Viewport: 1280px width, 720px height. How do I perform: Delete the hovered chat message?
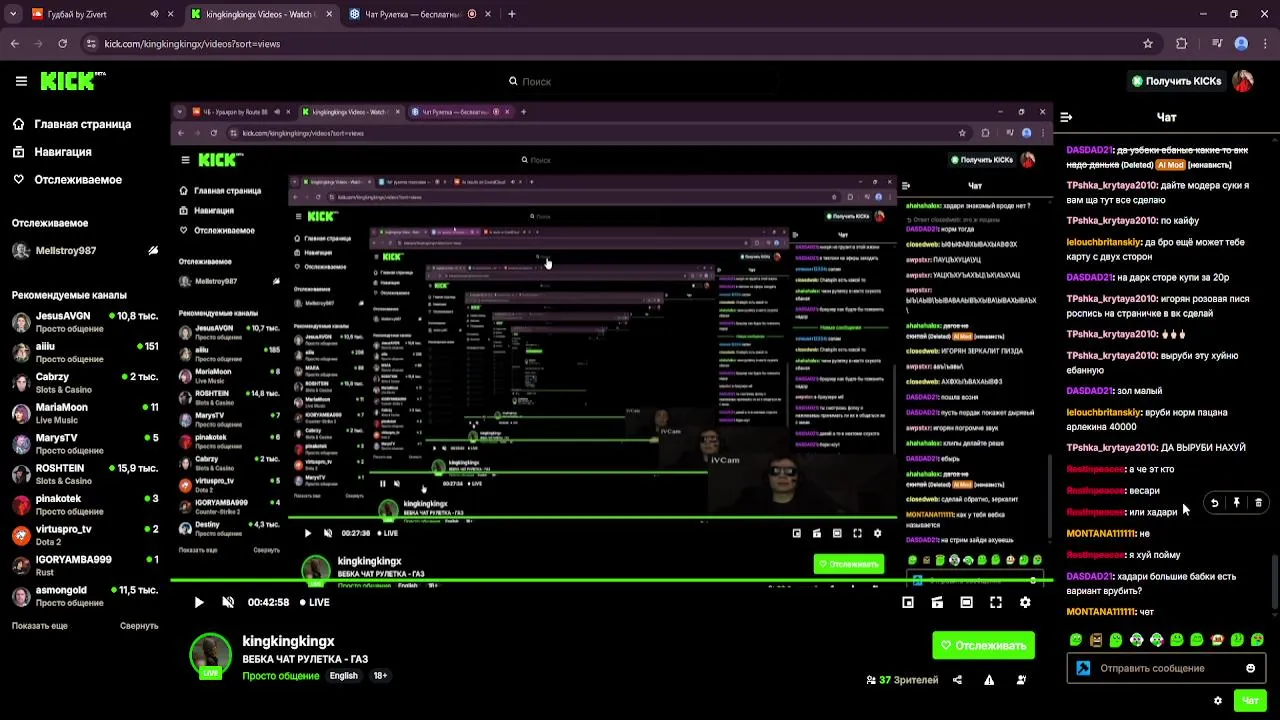pos(1258,503)
